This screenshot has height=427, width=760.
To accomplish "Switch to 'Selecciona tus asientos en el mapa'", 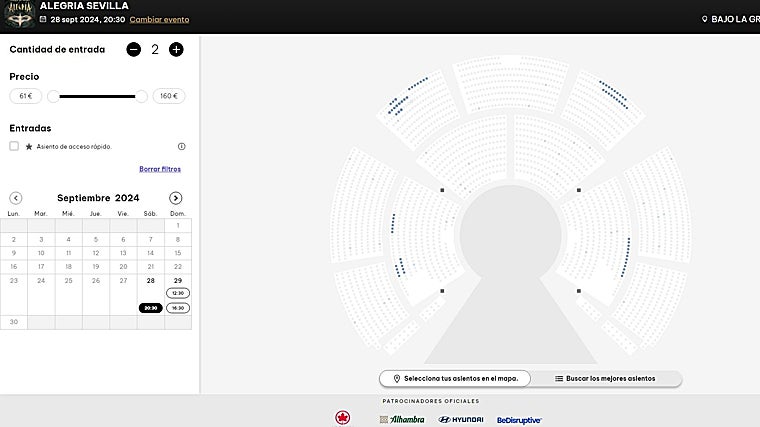I will tap(455, 379).
